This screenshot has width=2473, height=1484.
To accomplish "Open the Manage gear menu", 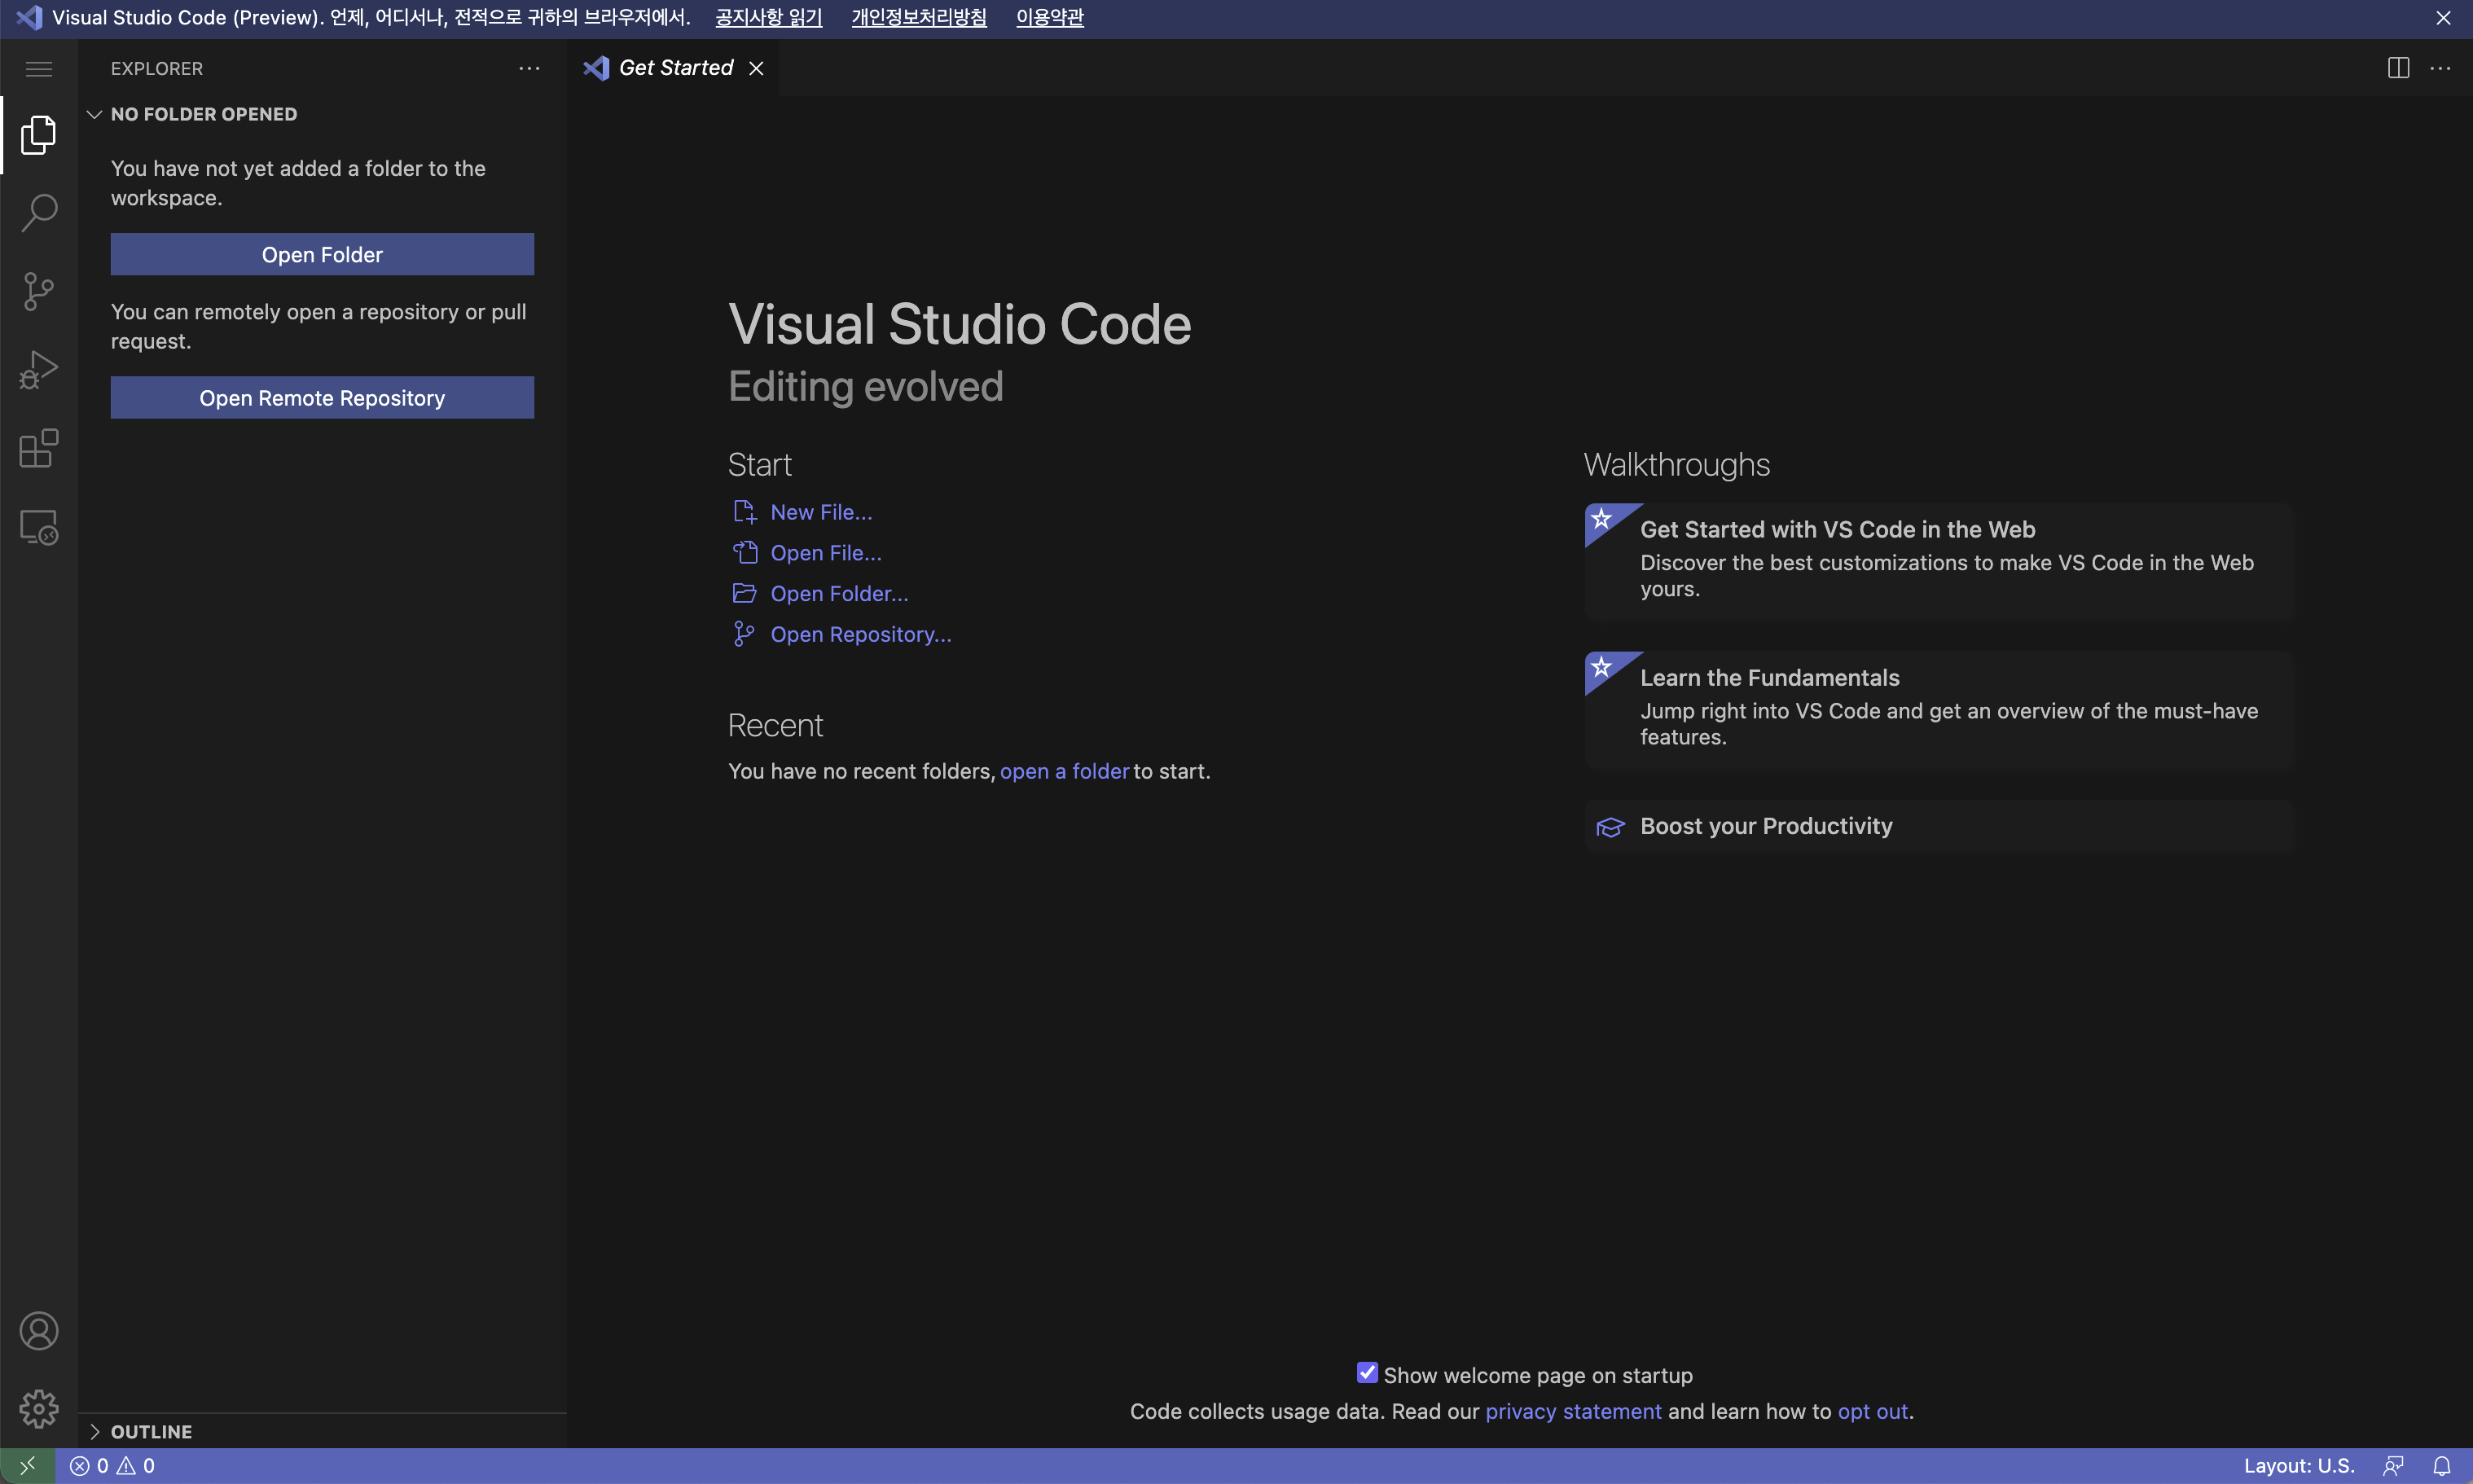I will [39, 1409].
